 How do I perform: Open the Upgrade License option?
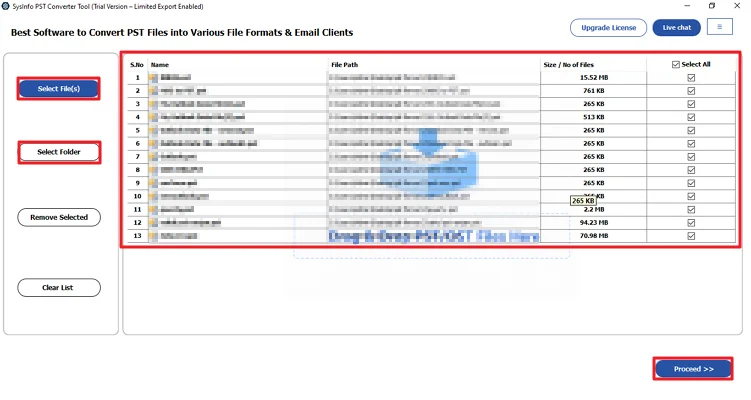click(608, 28)
